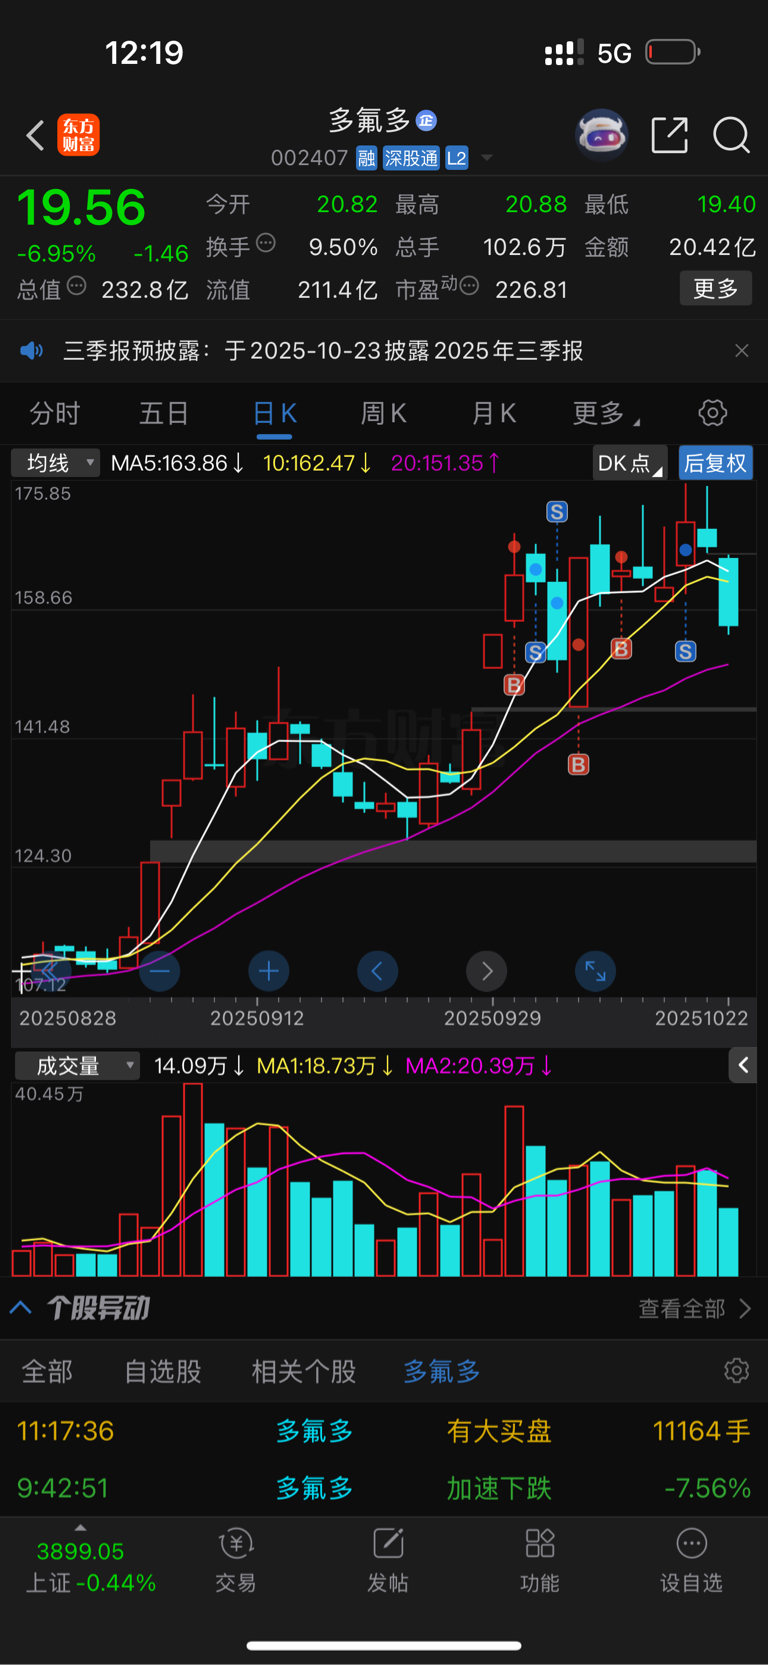Open the 东方财富 logo icon

[x=78, y=135]
